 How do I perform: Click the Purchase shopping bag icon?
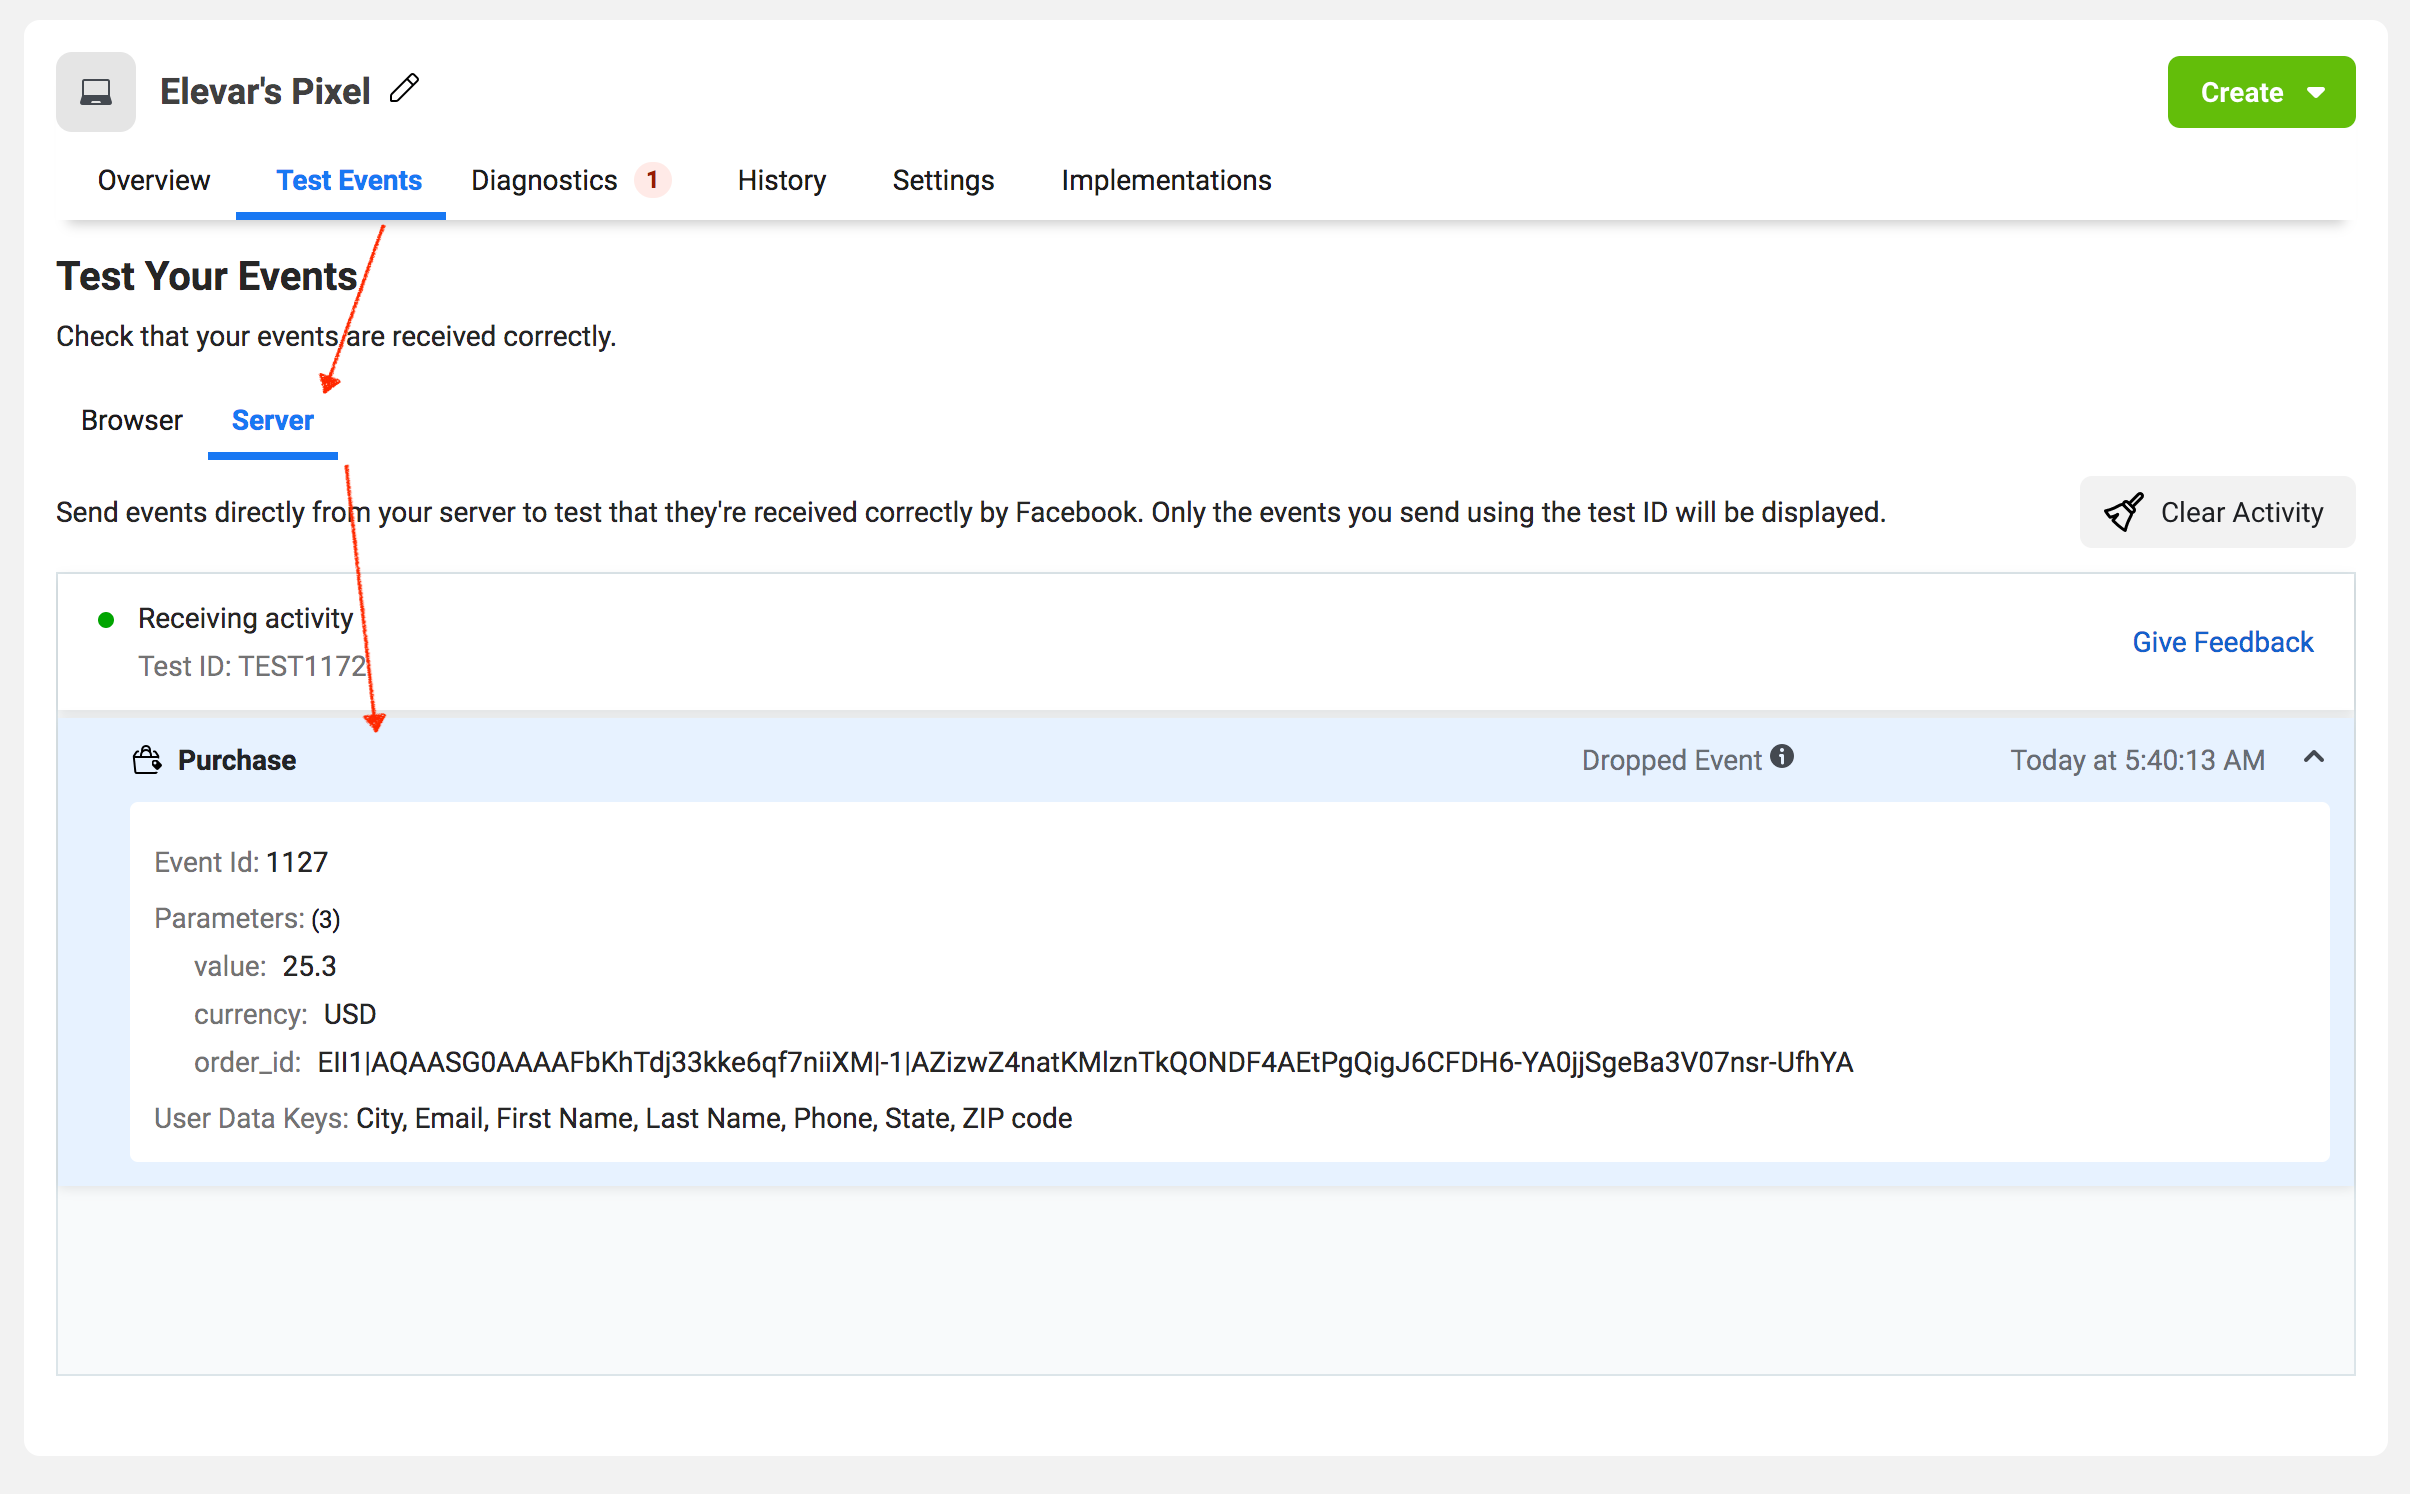tap(147, 760)
